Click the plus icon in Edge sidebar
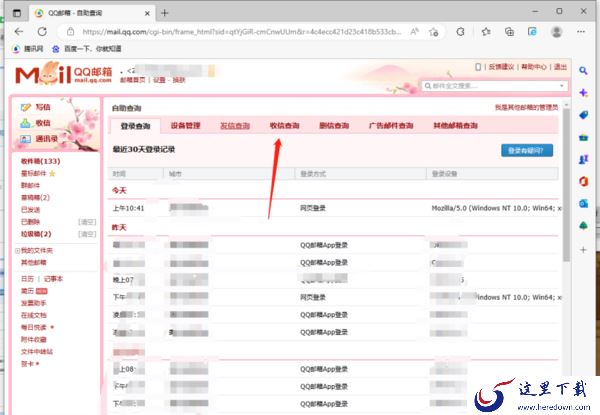The height and width of the screenshot is (415, 600). click(x=583, y=250)
